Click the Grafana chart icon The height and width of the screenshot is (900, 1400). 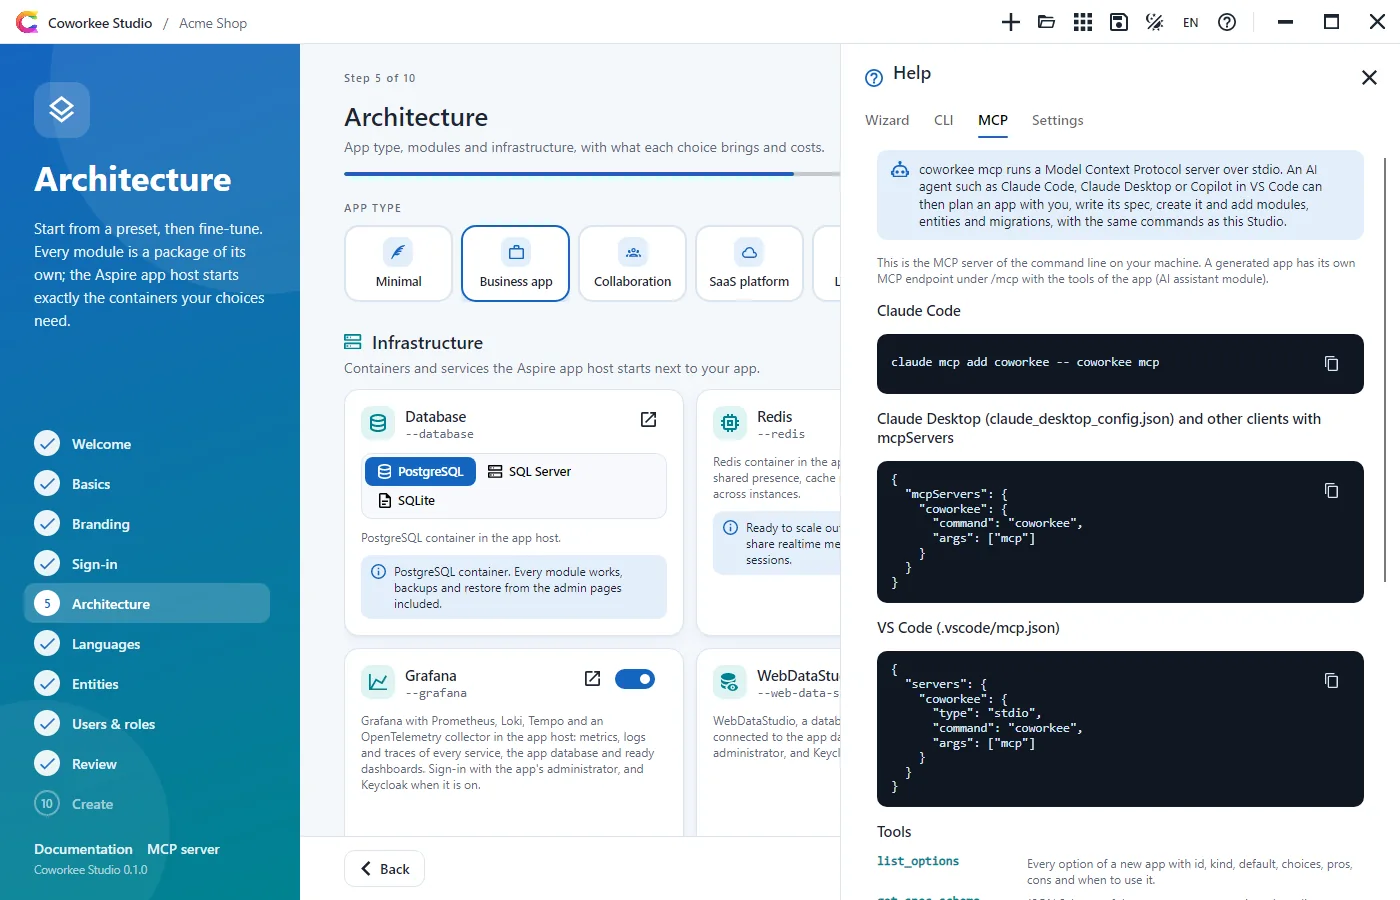click(x=378, y=682)
